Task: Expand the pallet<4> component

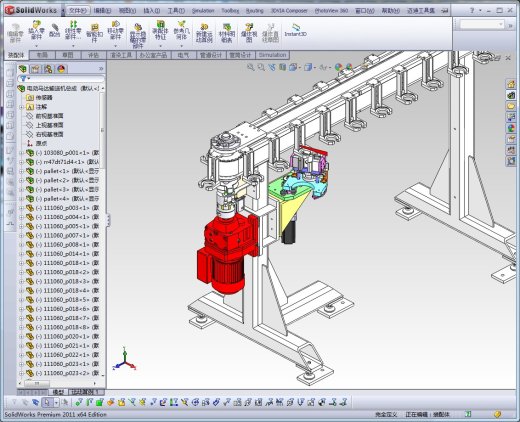Action: click(21, 199)
